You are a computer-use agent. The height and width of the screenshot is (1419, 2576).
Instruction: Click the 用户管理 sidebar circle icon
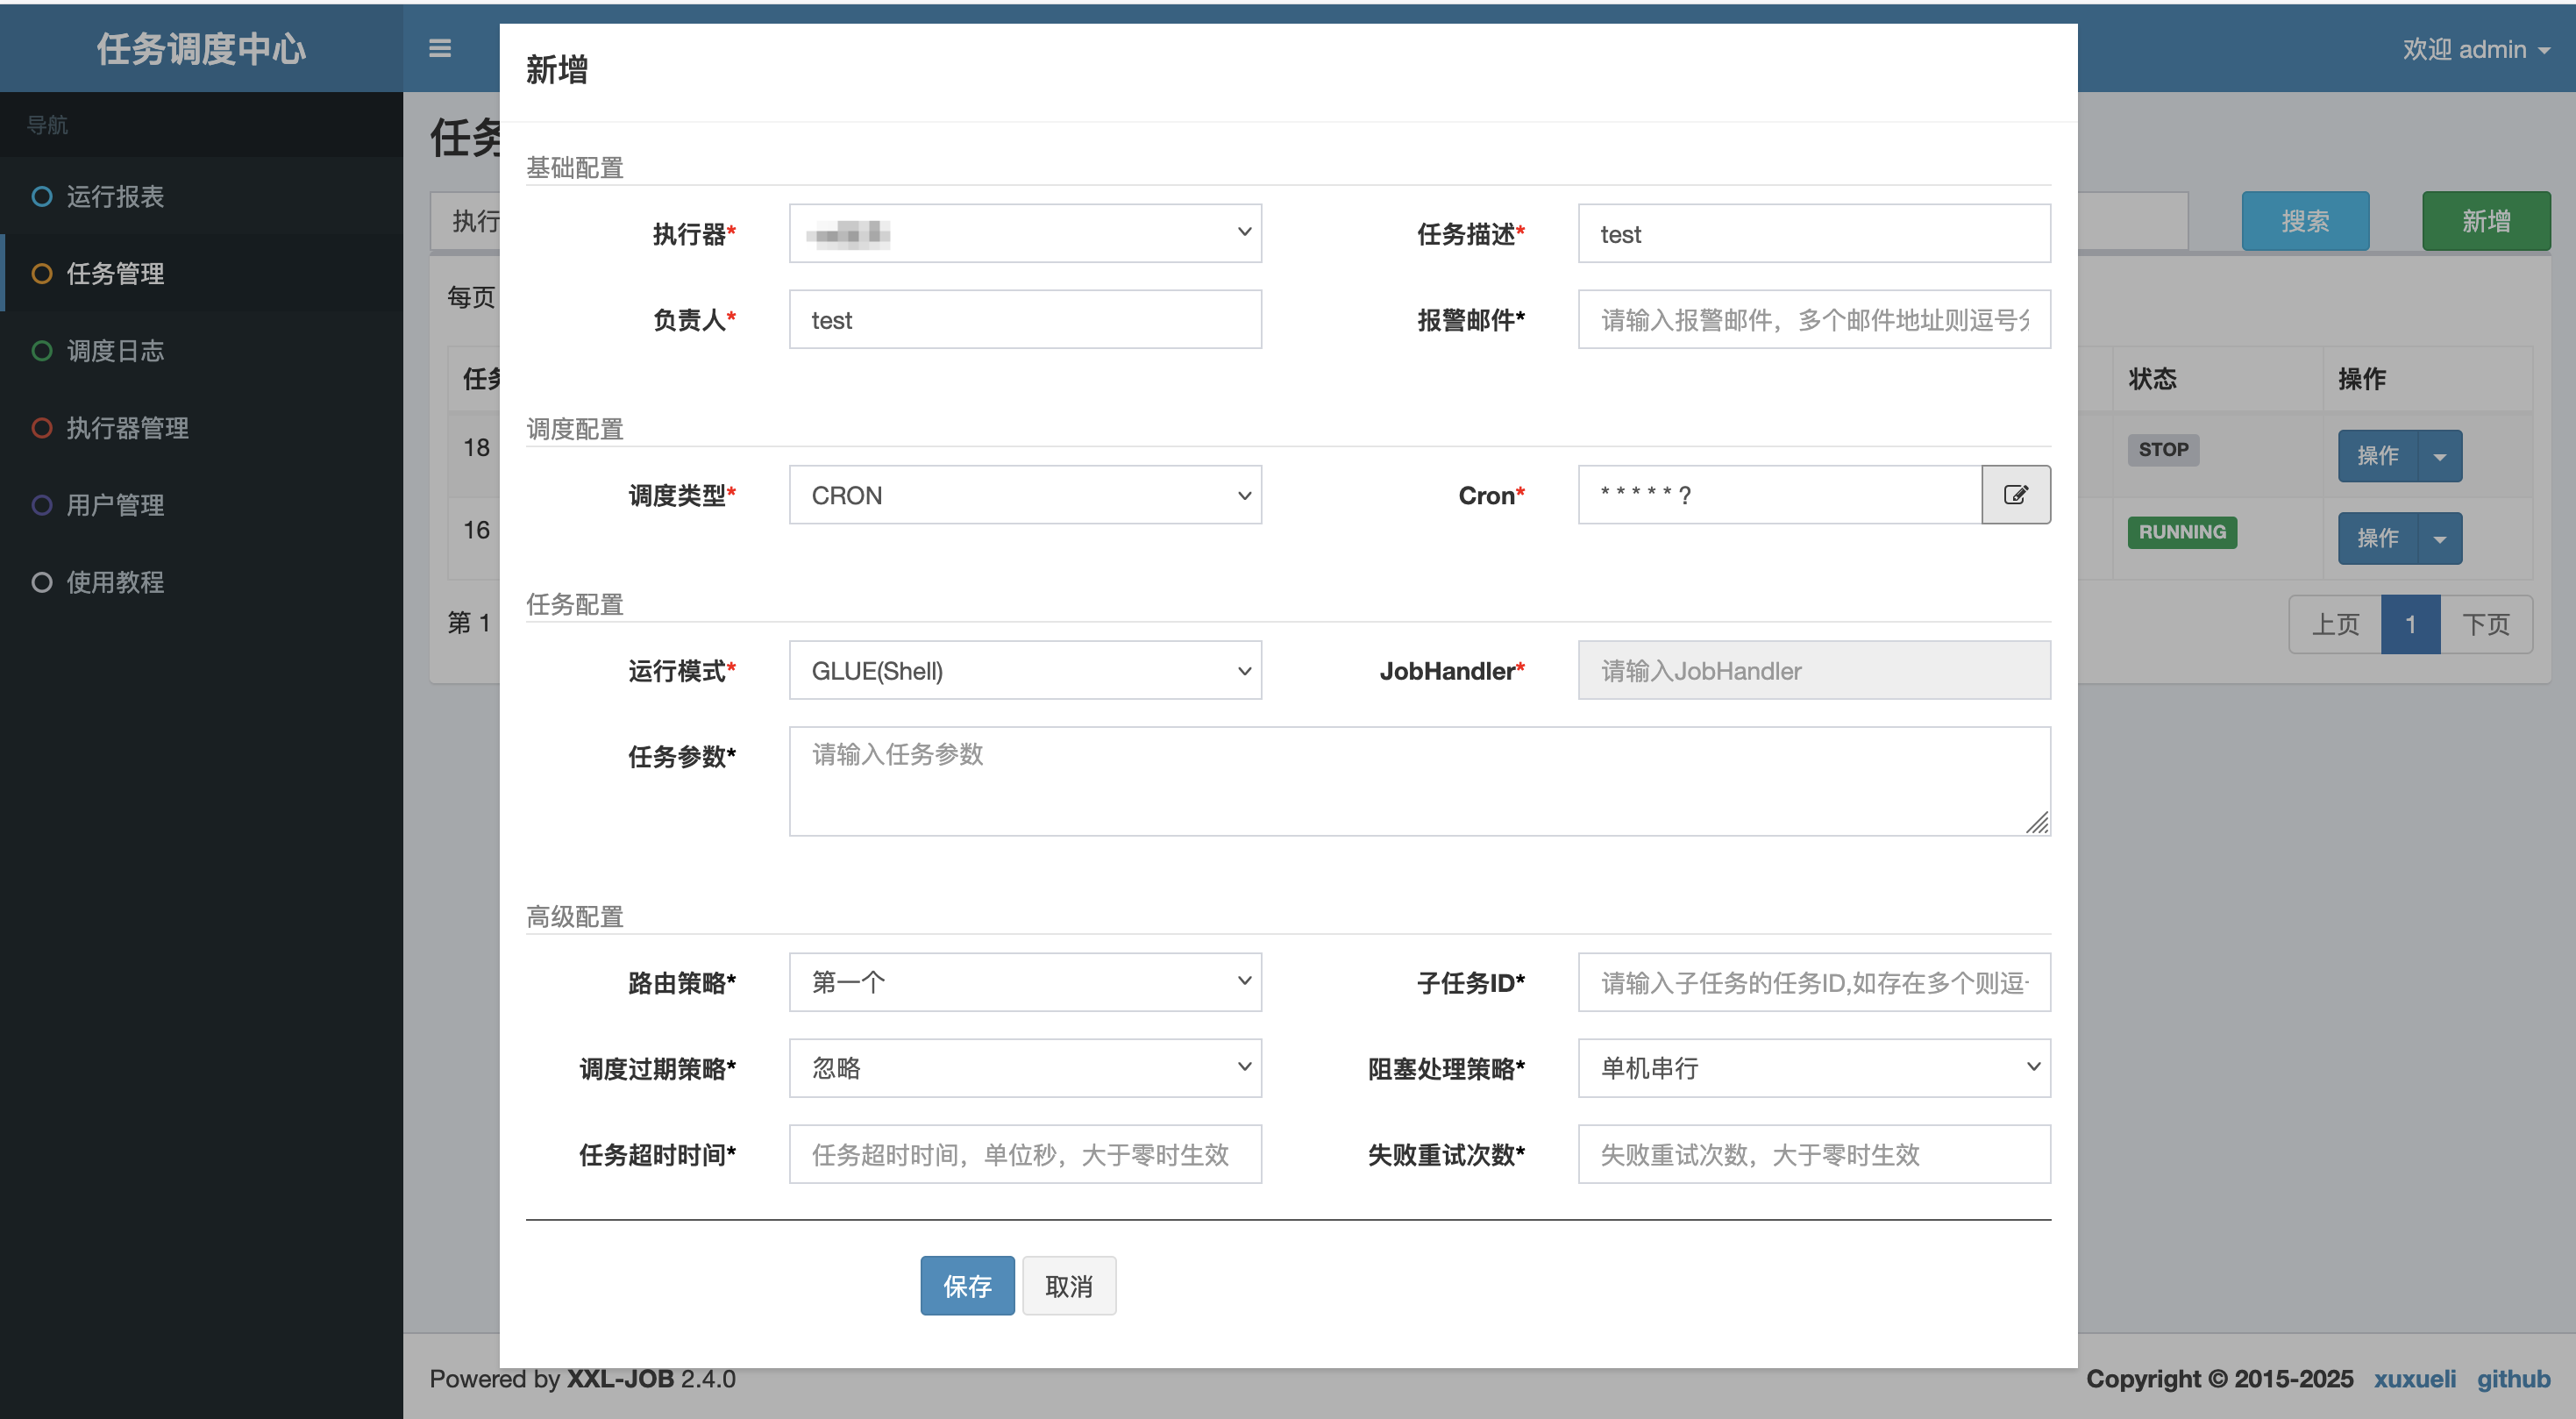[x=42, y=505]
